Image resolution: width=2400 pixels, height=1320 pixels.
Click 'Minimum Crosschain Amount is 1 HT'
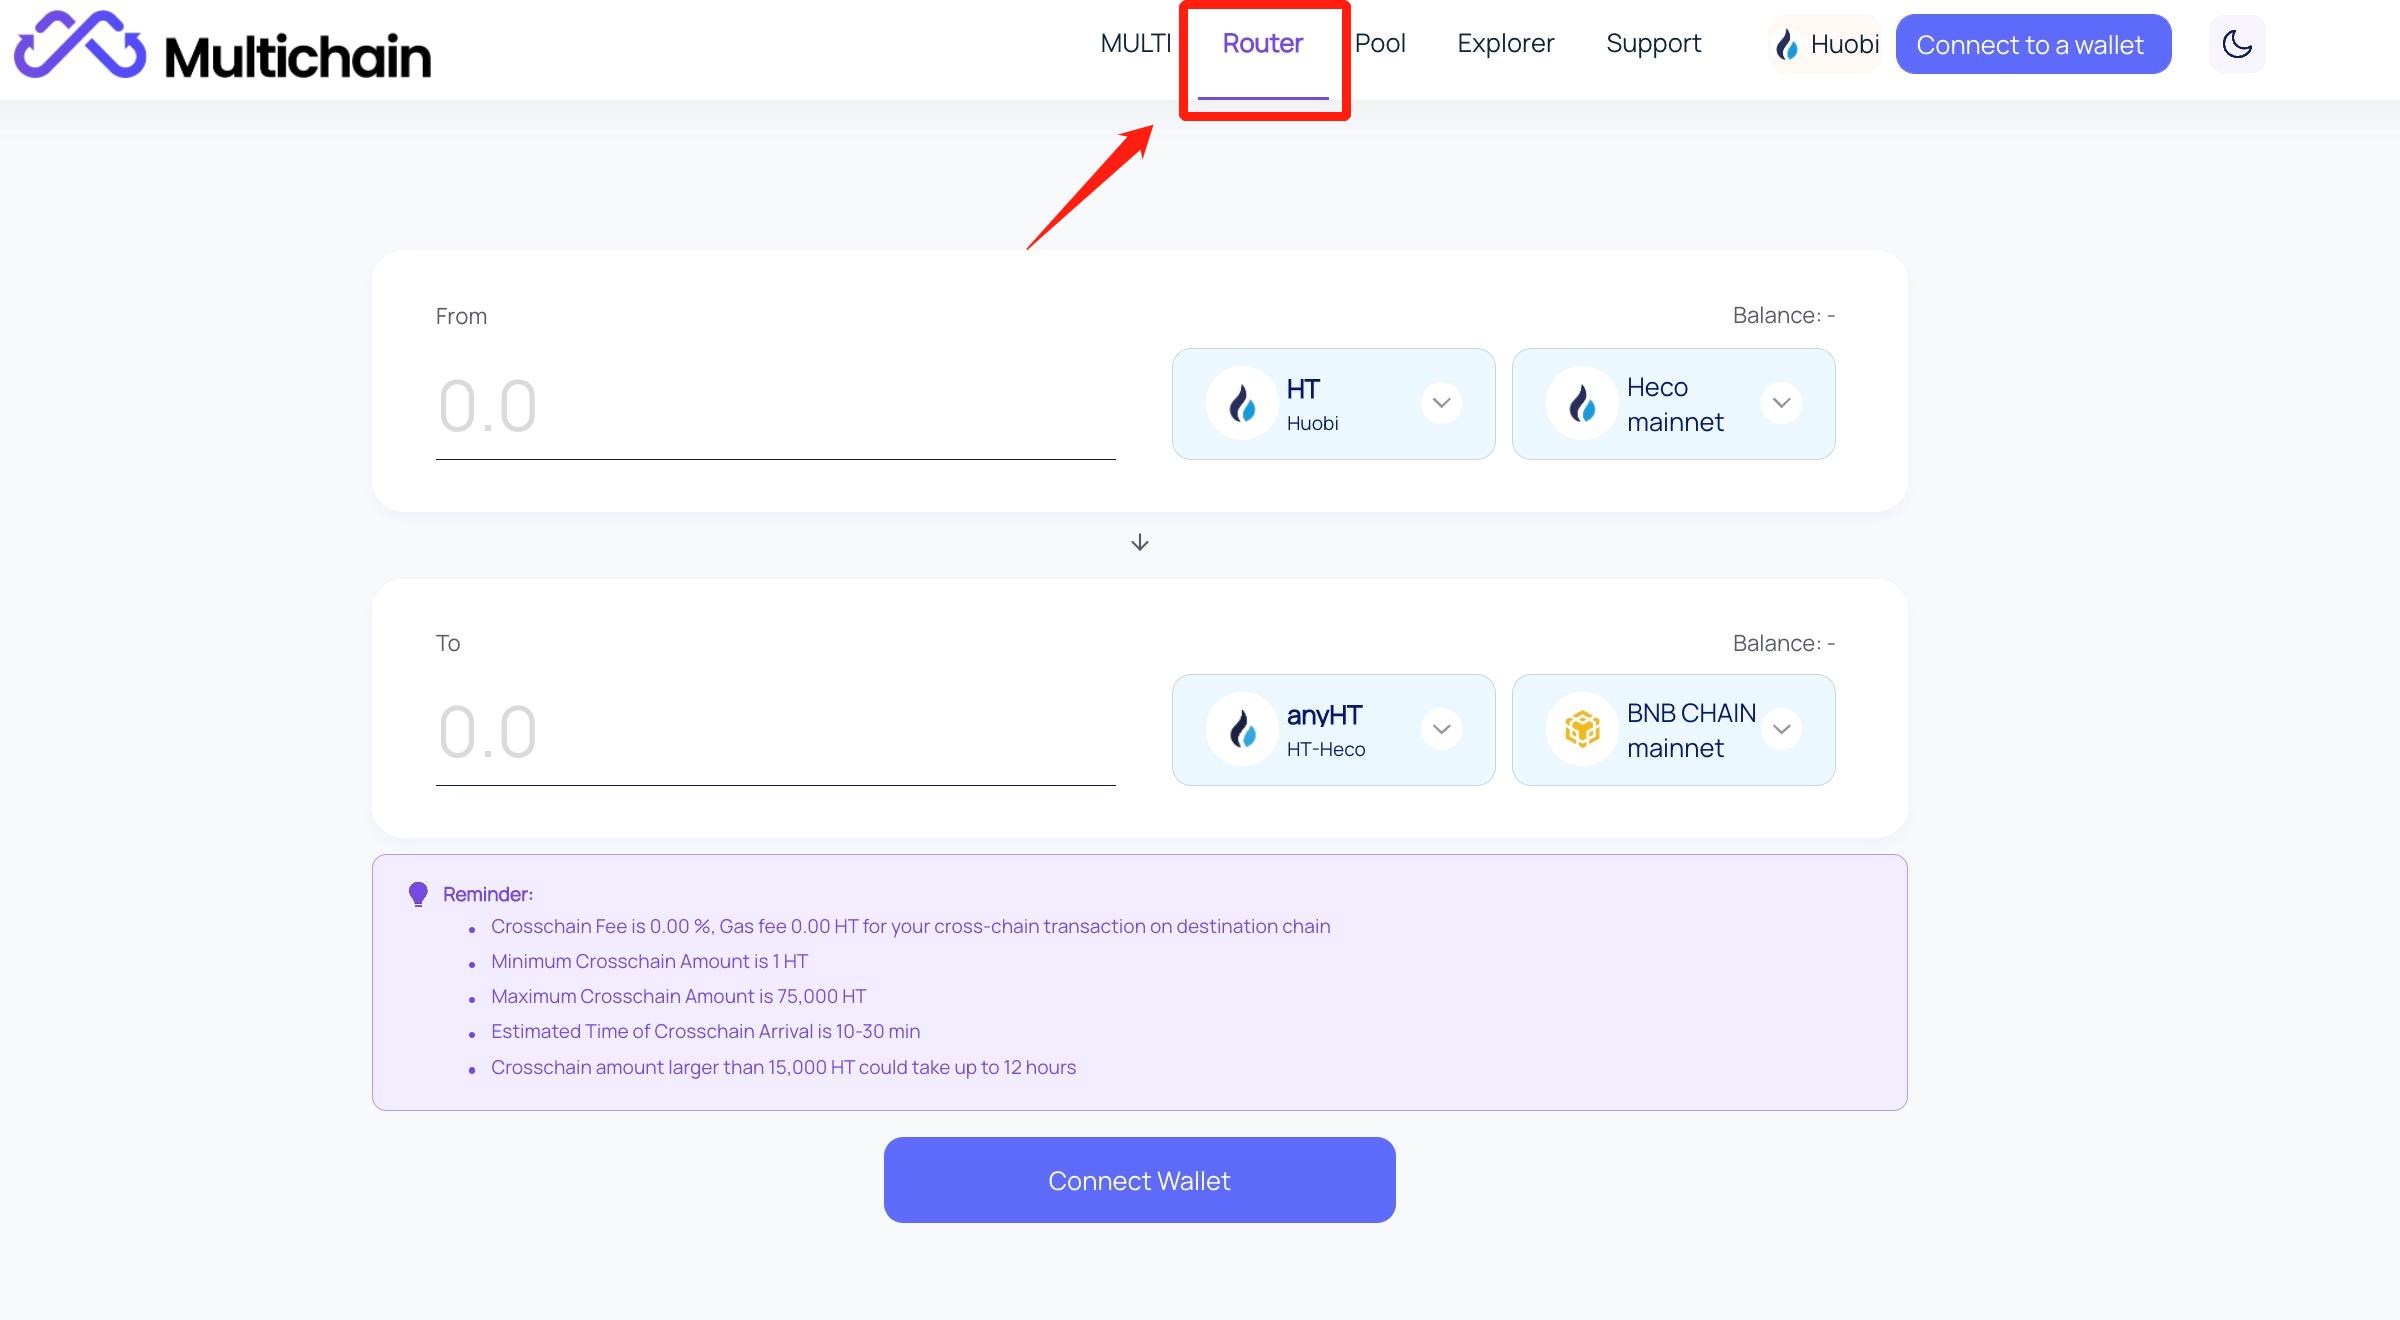tap(649, 961)
